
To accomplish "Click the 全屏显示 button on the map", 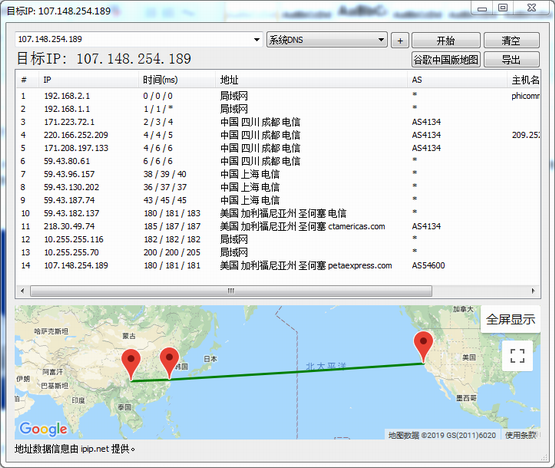I will 510,319.
